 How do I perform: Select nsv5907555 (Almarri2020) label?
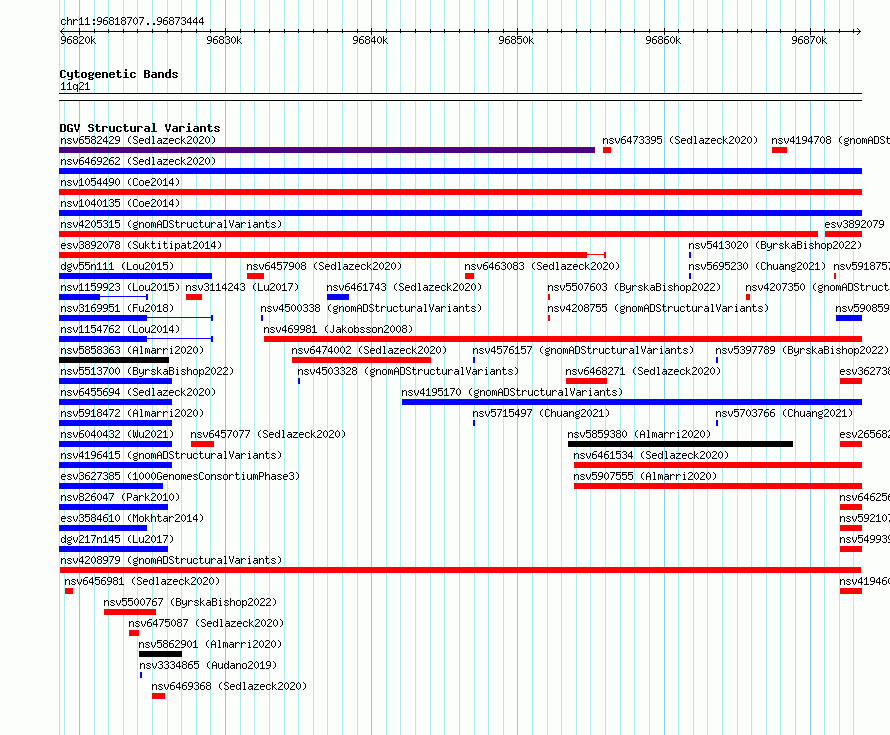pos(645,476)
